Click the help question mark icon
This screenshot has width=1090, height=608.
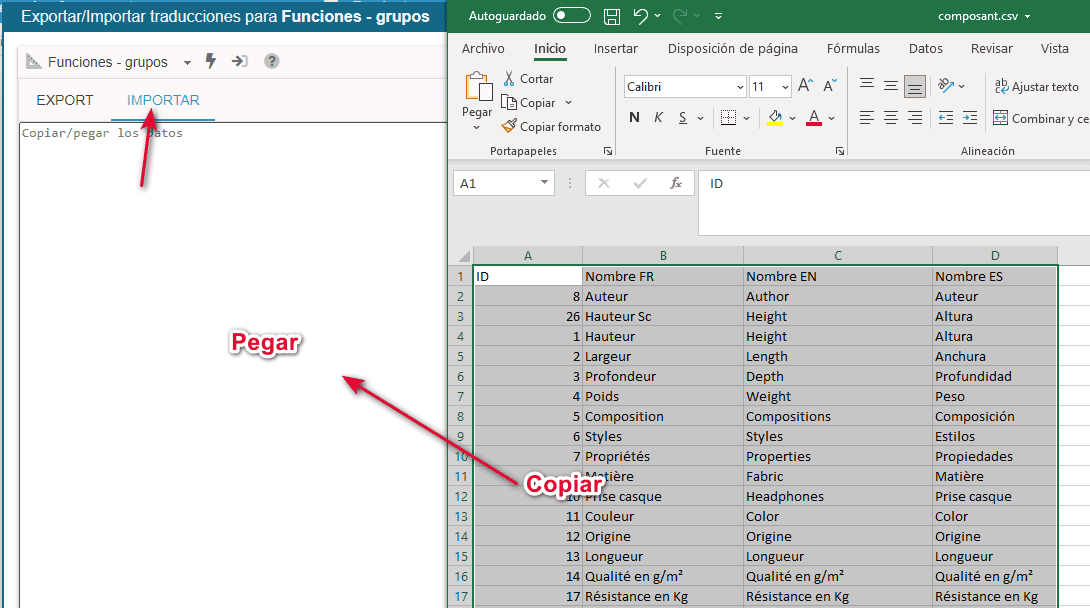pos(271,62)
